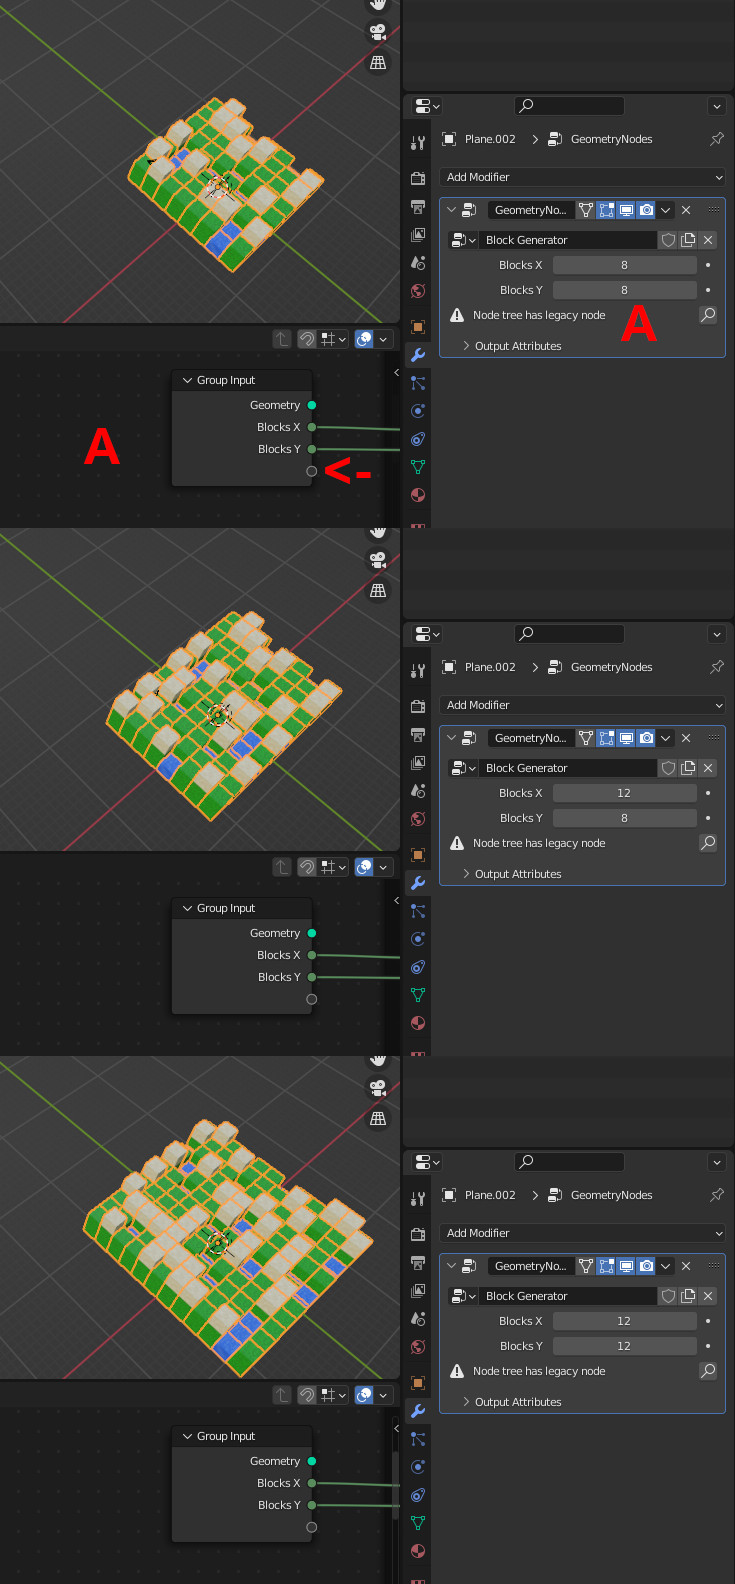Toggle modifier on-cage vertex icon in top screenshot
The image size is (735, 1584).
(586, 210)
